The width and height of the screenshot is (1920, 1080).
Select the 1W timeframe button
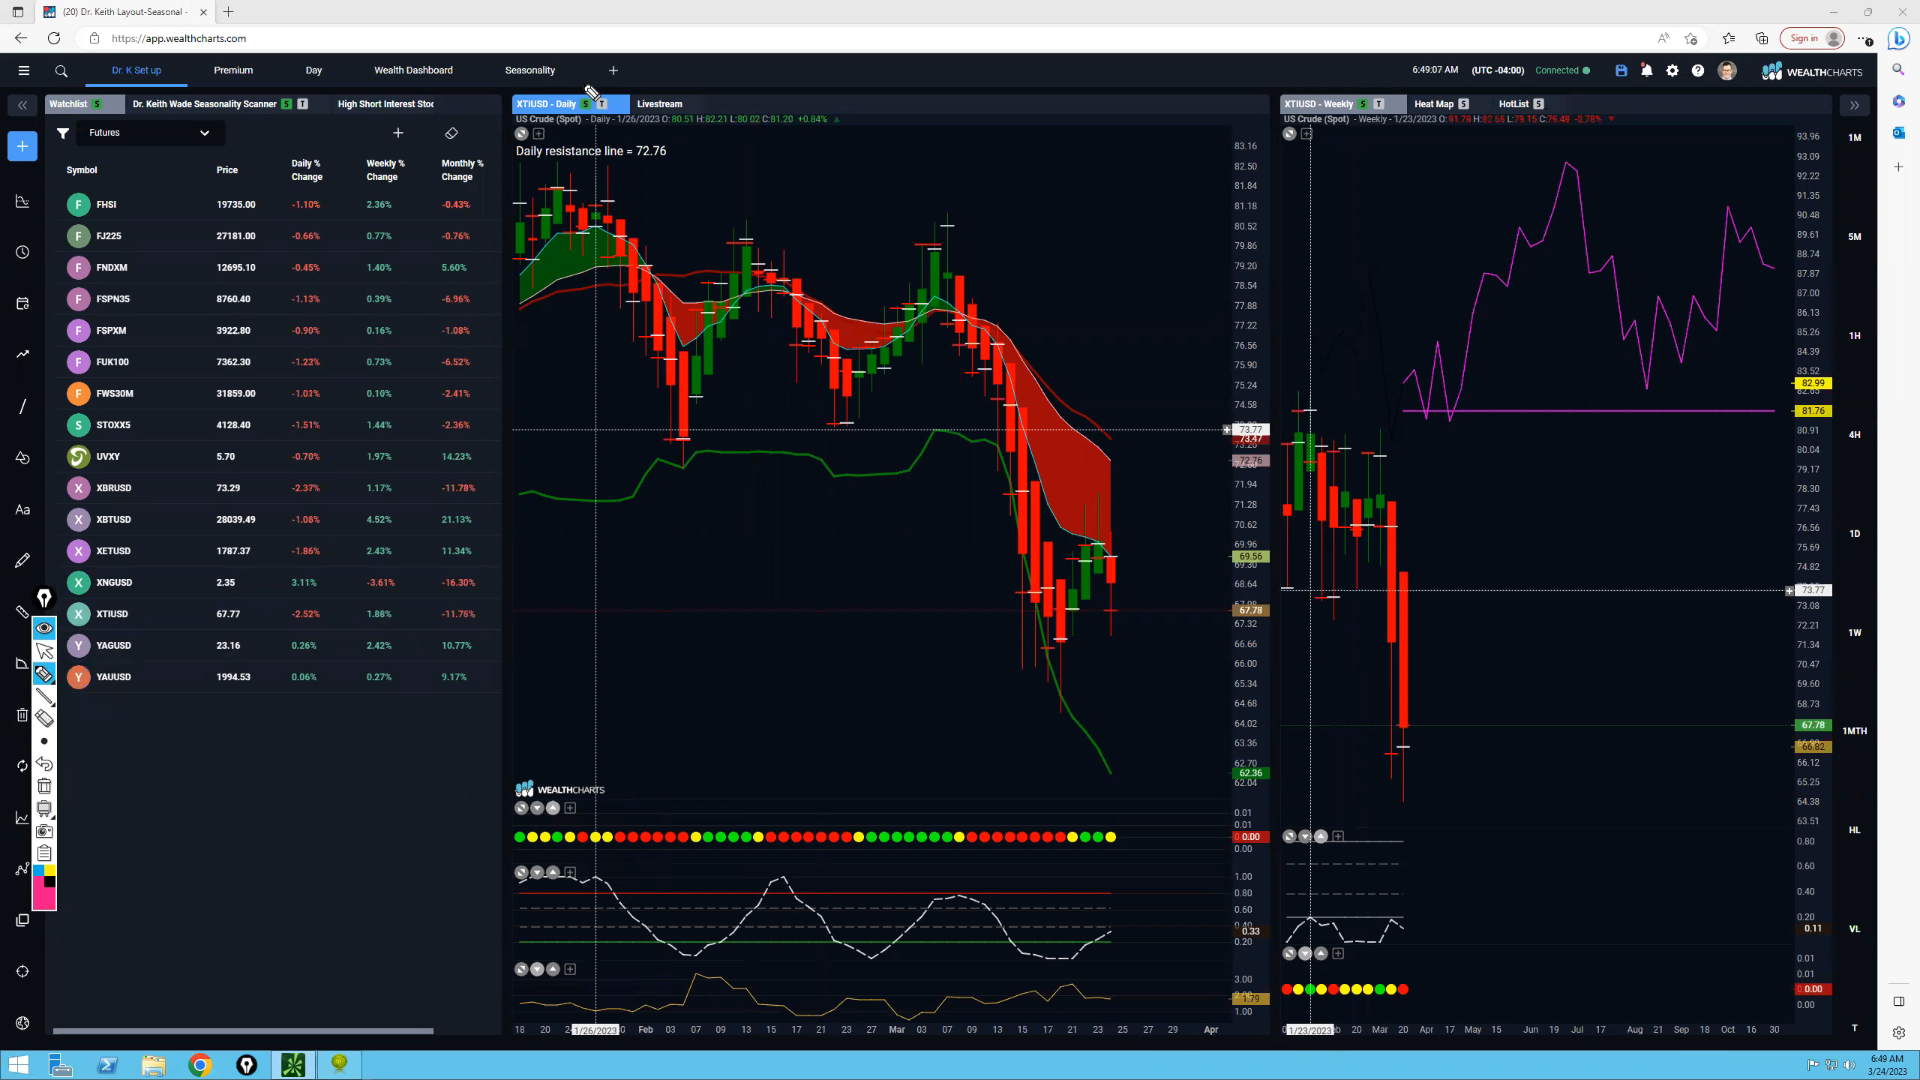coord(1855,633)
